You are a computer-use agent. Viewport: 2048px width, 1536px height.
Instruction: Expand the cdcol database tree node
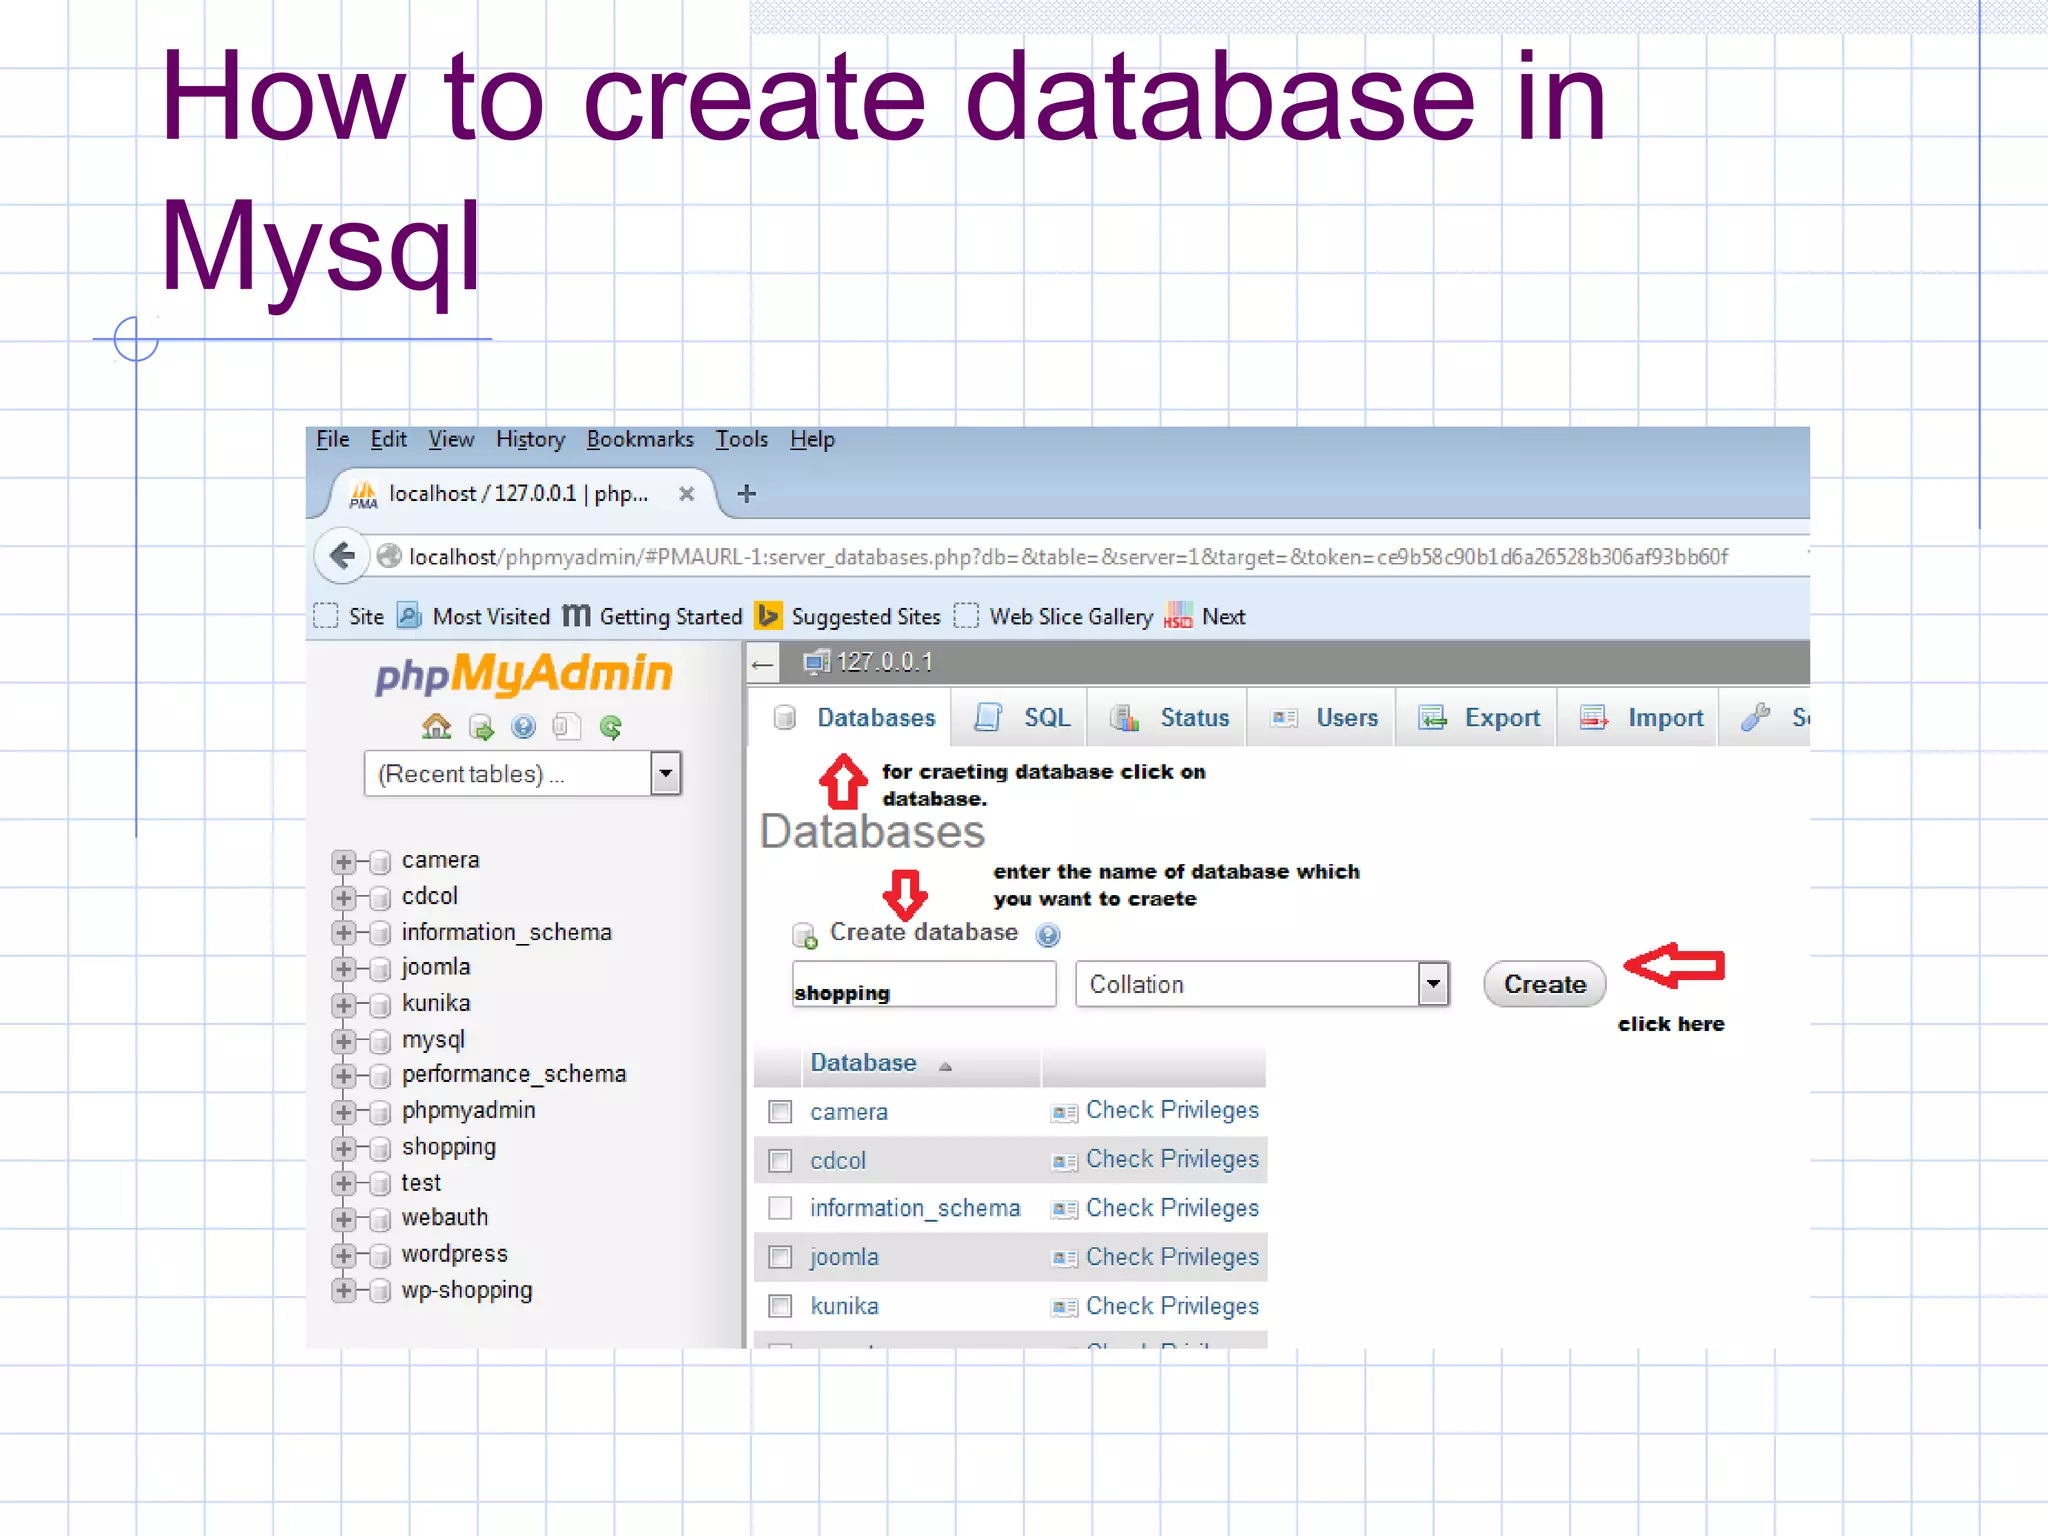click(x=343, y=898)
